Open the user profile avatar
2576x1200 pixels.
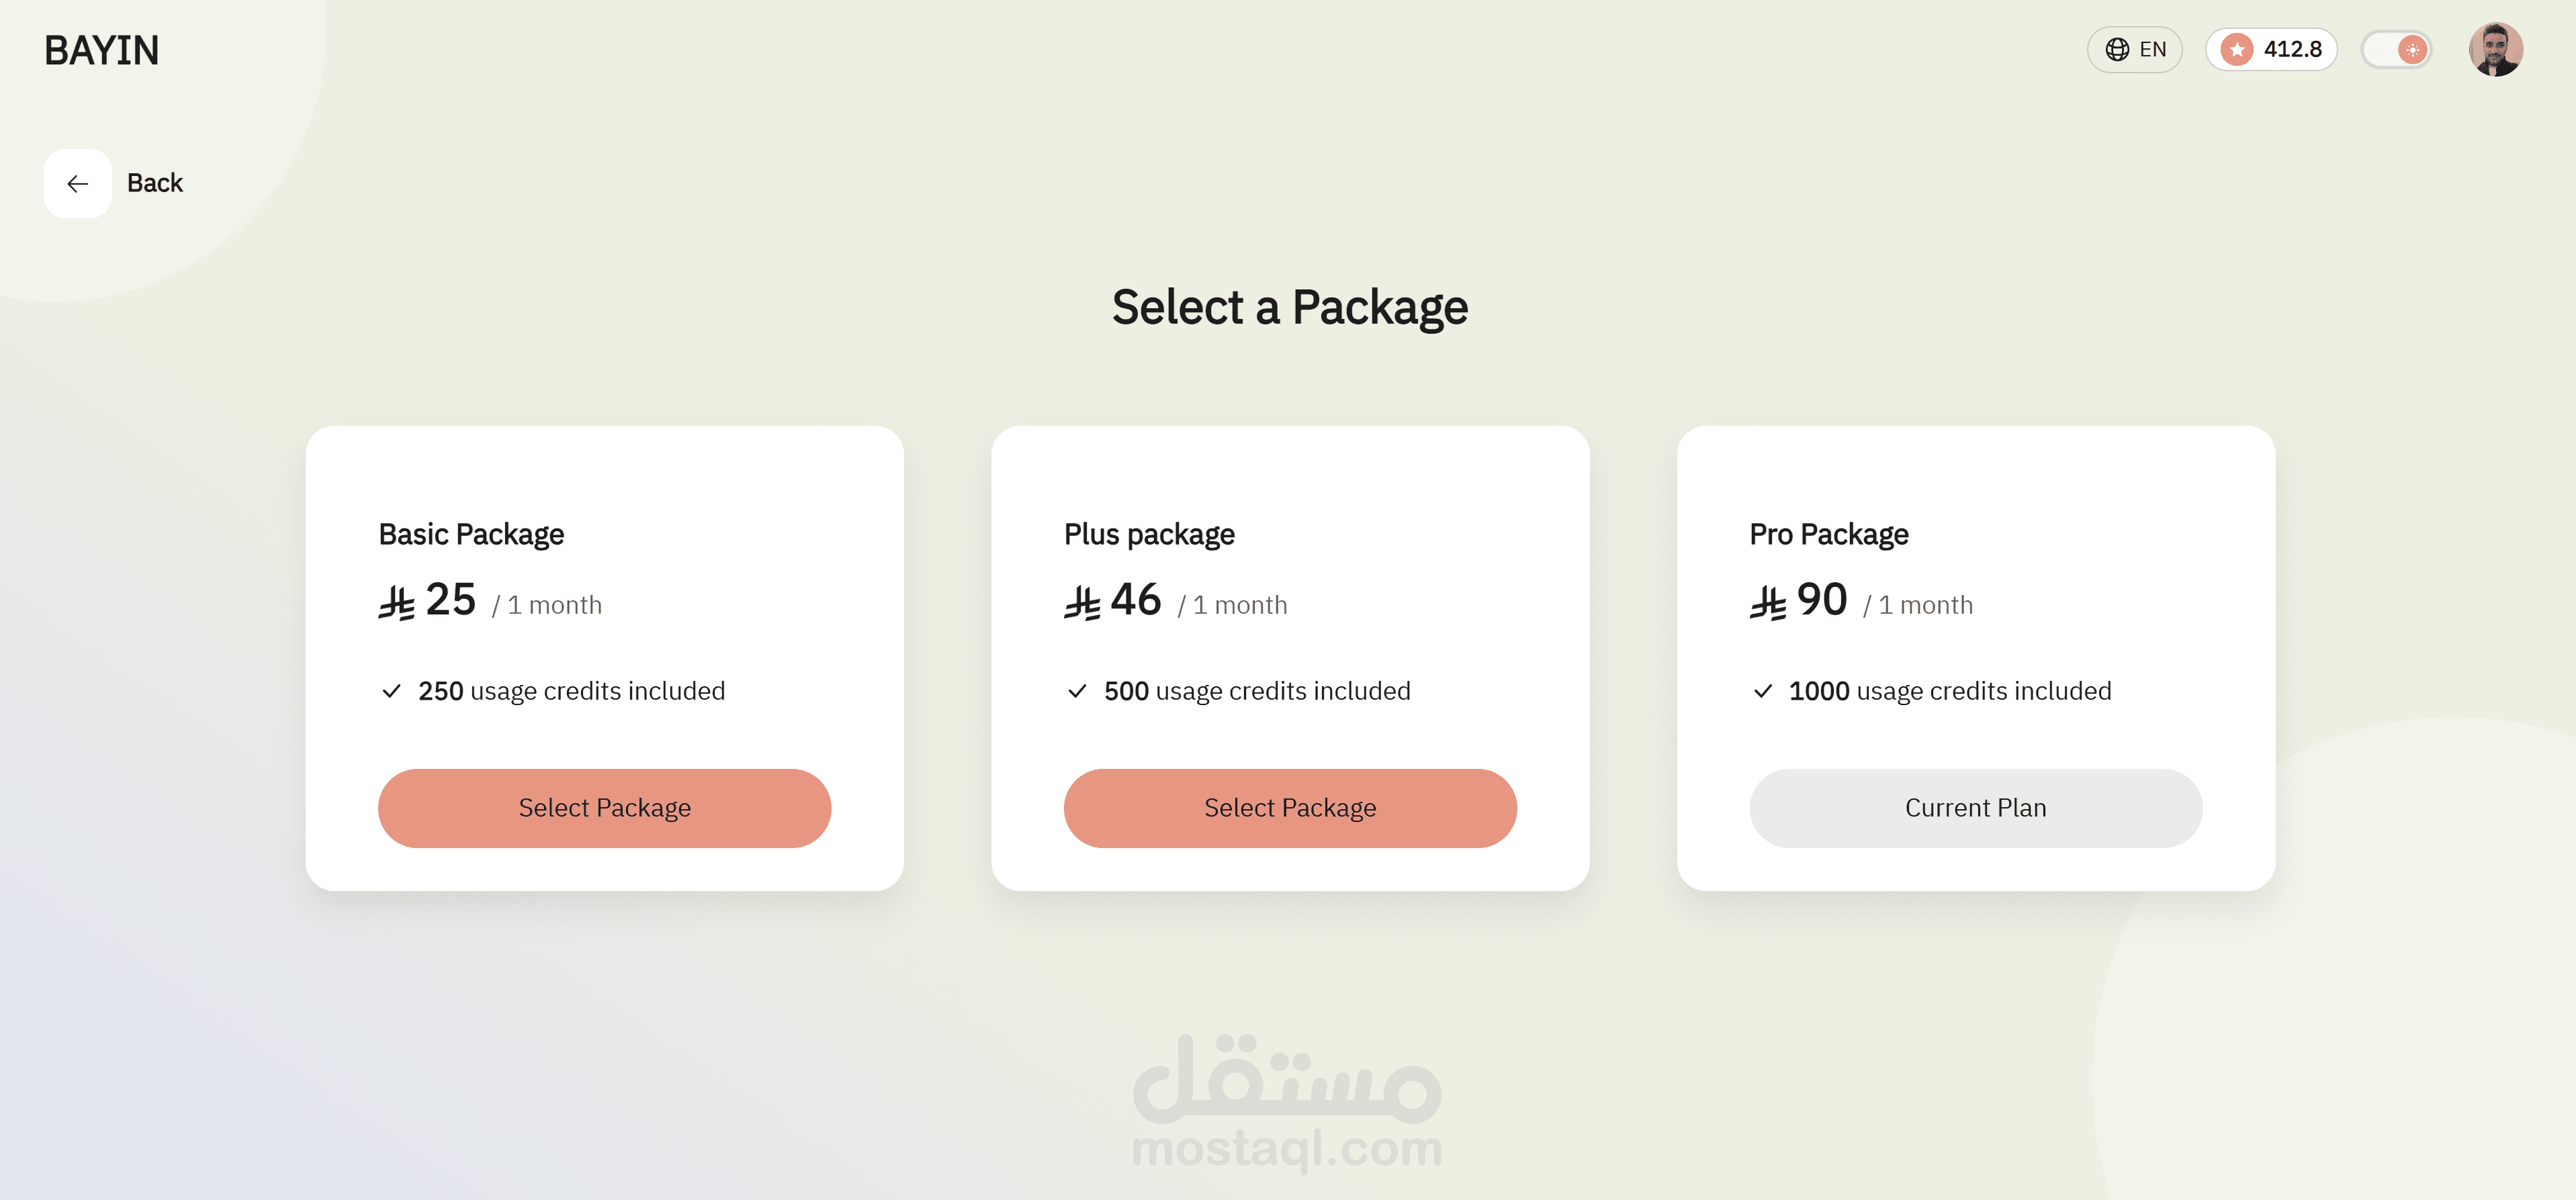(x=2495, y=50)
